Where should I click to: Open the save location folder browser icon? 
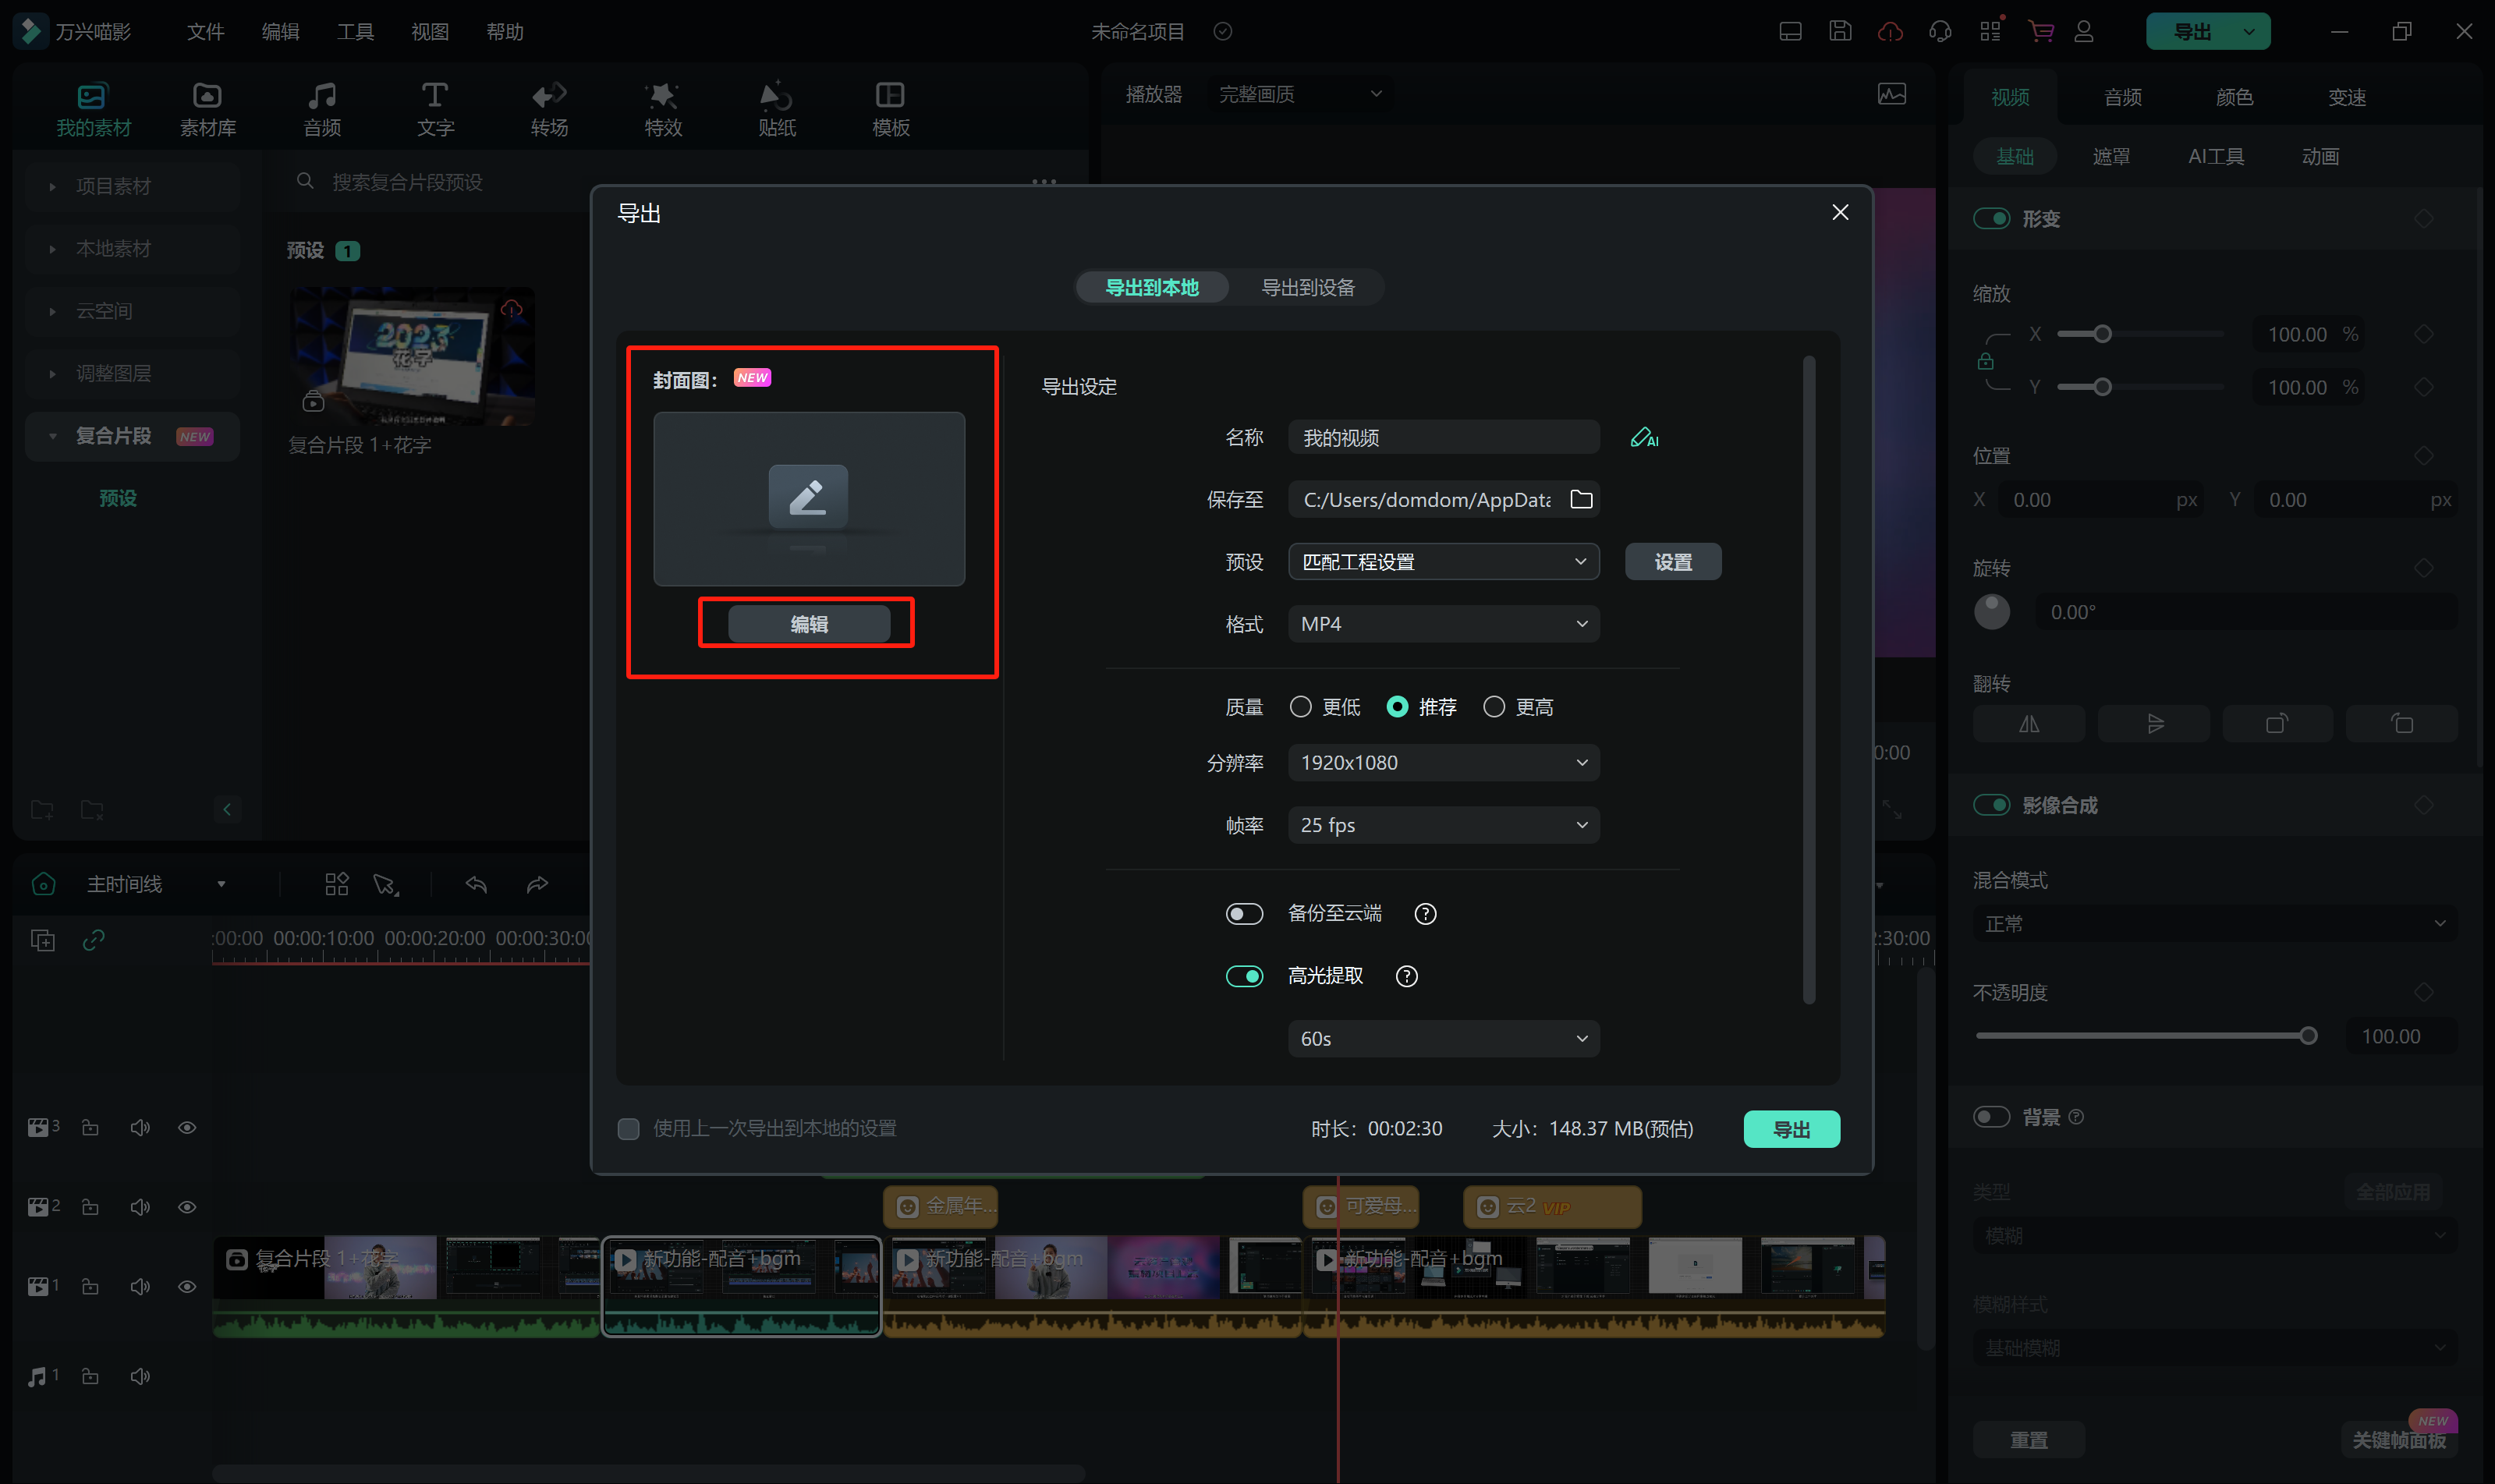pyautogui.click(x=1580, y=499)
